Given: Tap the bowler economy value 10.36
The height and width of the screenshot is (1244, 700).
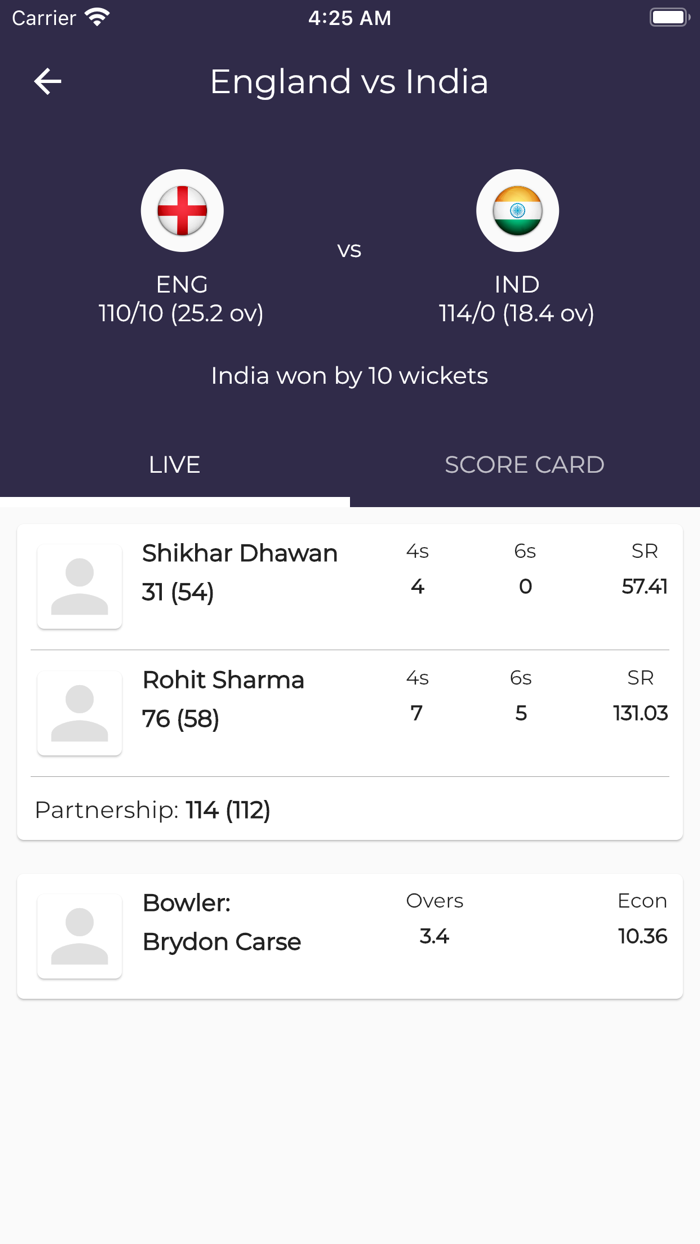Looking at the screenshot, I should click(x=642, y=937).
